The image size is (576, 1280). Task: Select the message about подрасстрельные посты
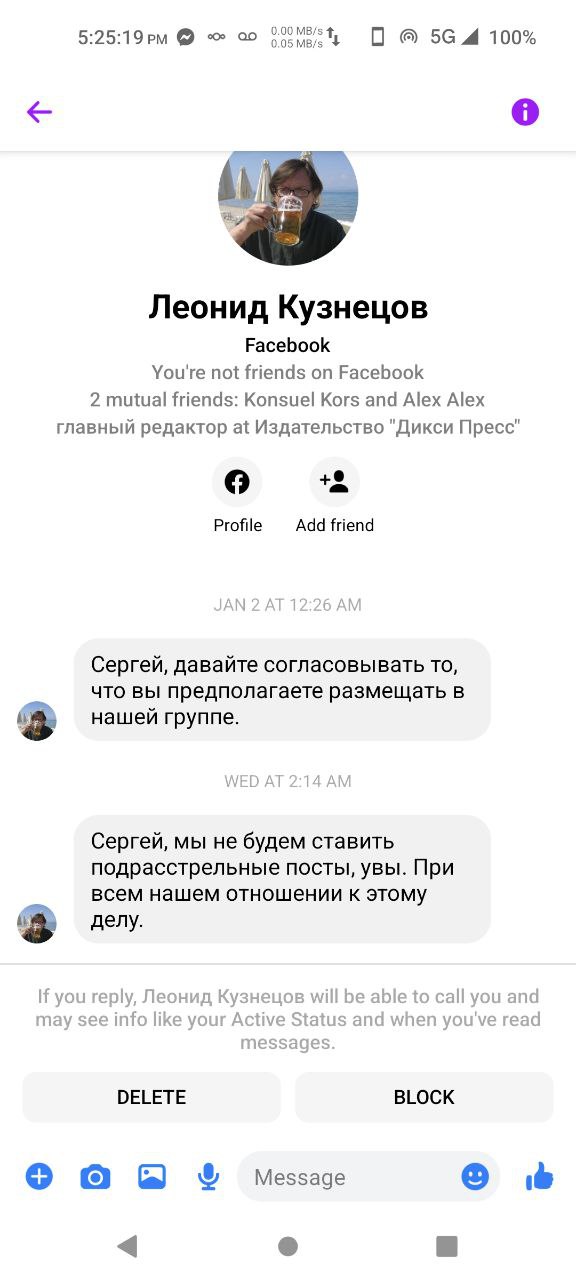point(282,879)
